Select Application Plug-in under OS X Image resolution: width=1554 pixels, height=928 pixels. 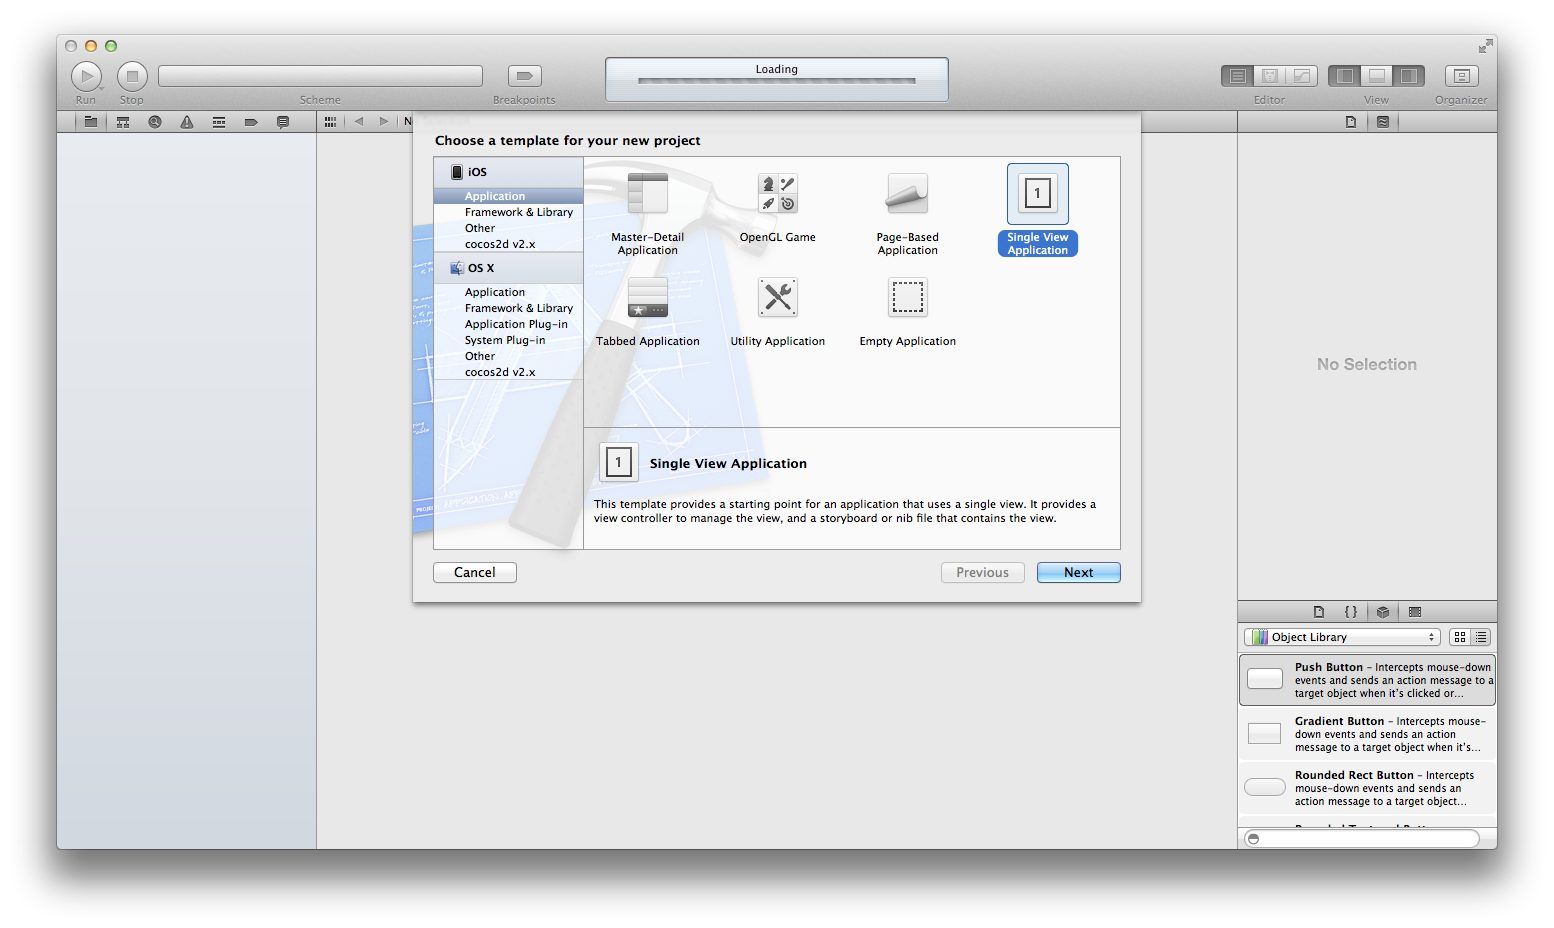click(508, 324)
